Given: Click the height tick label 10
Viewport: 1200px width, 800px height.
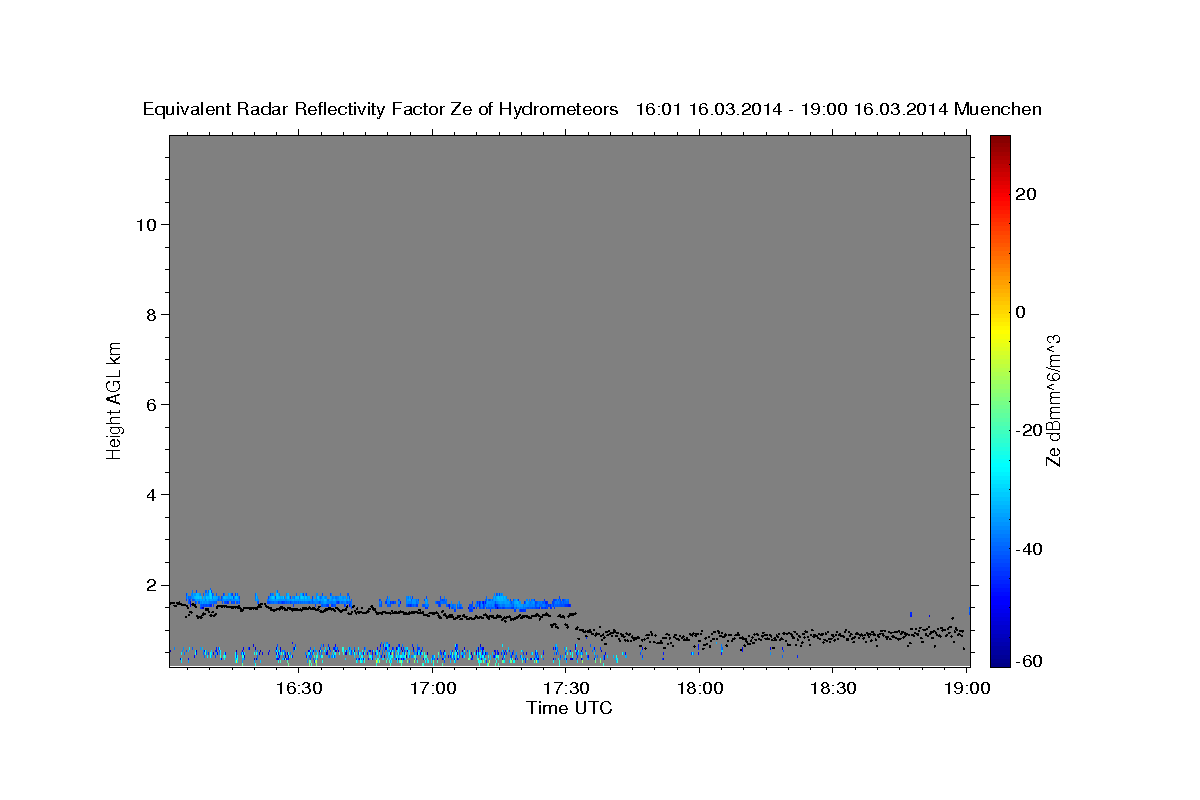Looking at the screenshot, I should click(147, 224).
